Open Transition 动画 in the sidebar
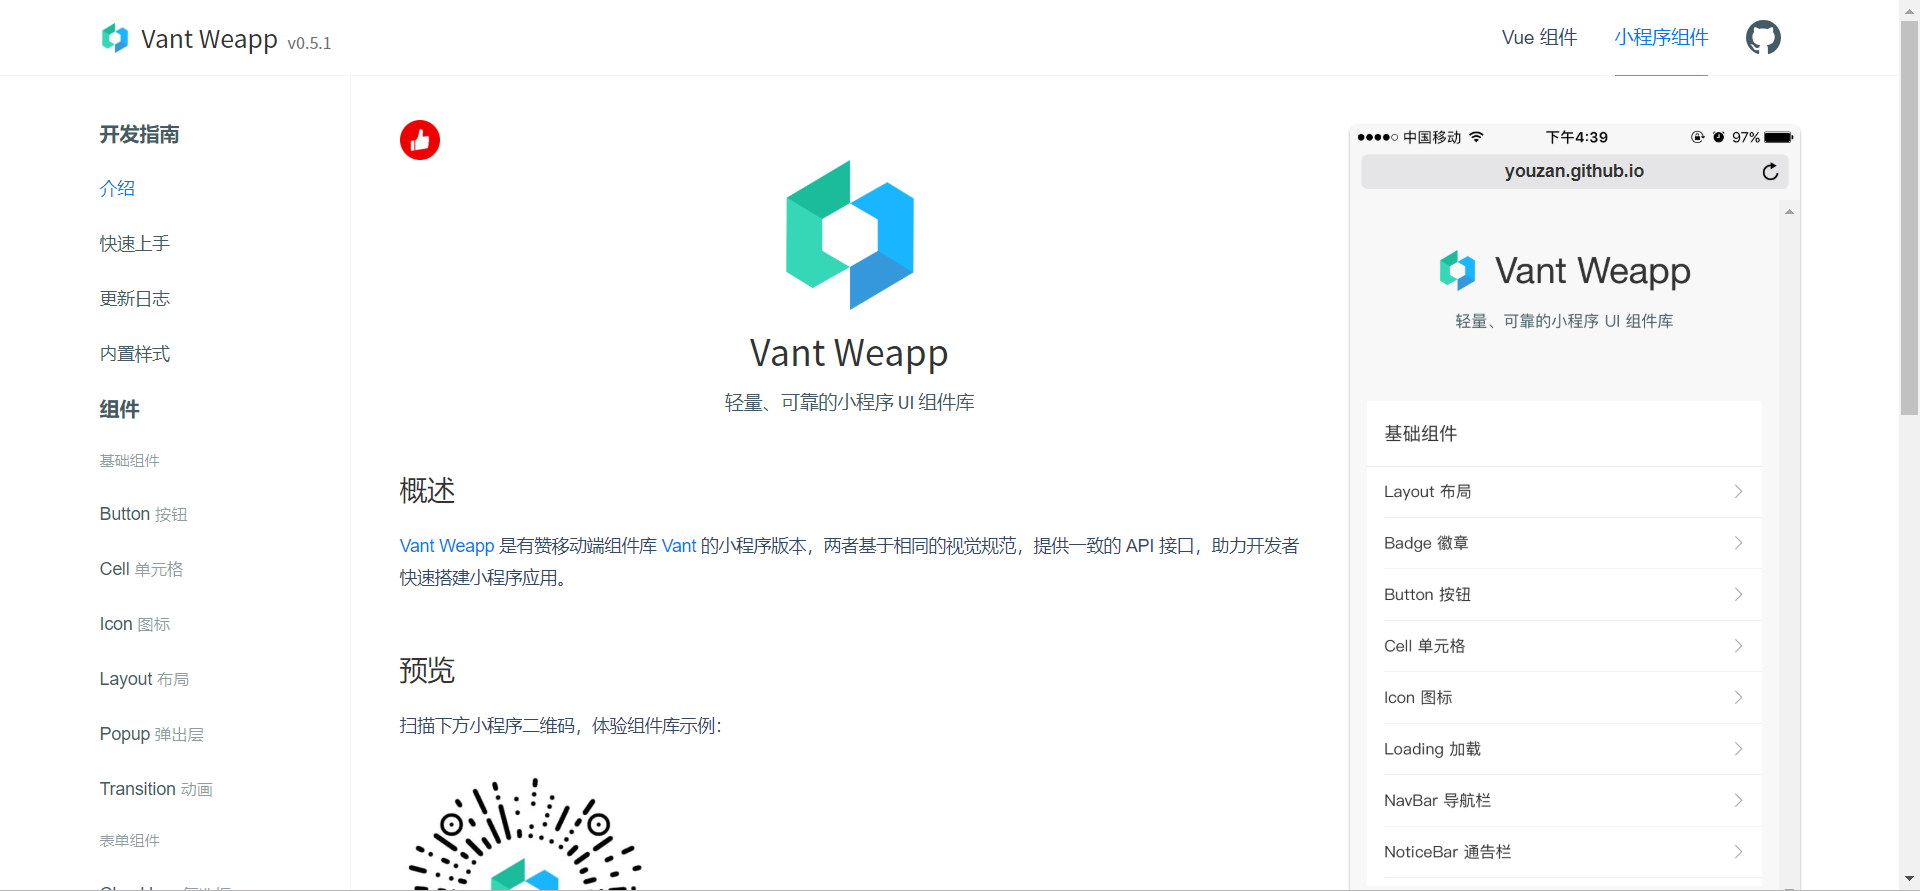Viewport: 1920px width, 891px height. pos(156,789)
